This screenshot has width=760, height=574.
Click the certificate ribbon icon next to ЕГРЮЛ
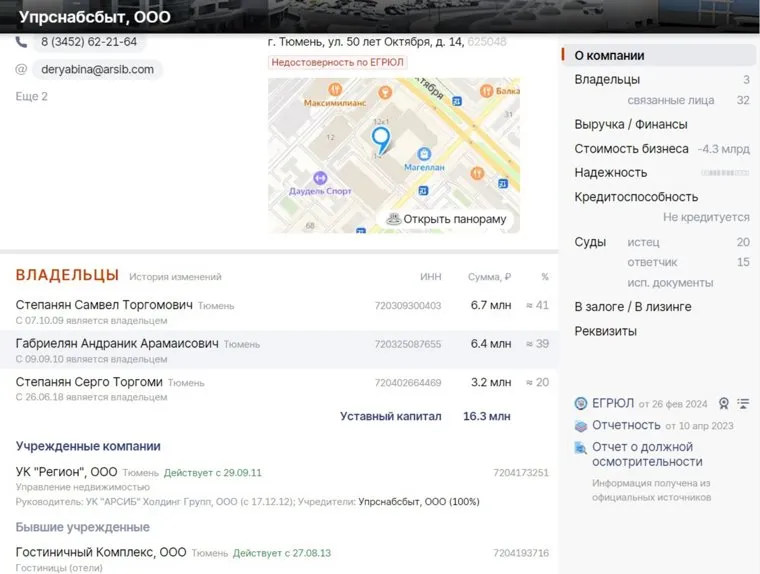[723, 404]
